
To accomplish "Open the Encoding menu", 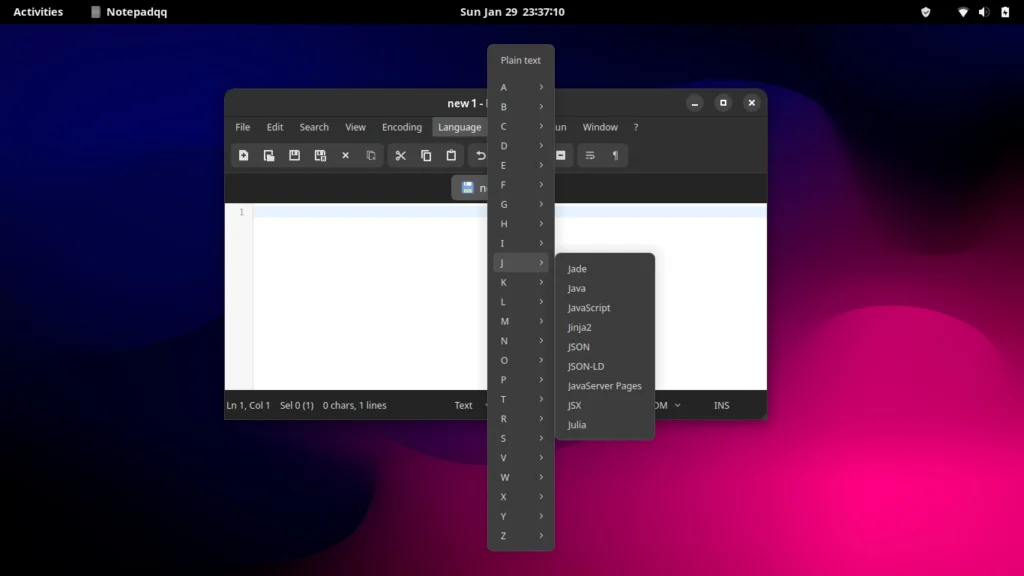I will (x=401, y=127).
